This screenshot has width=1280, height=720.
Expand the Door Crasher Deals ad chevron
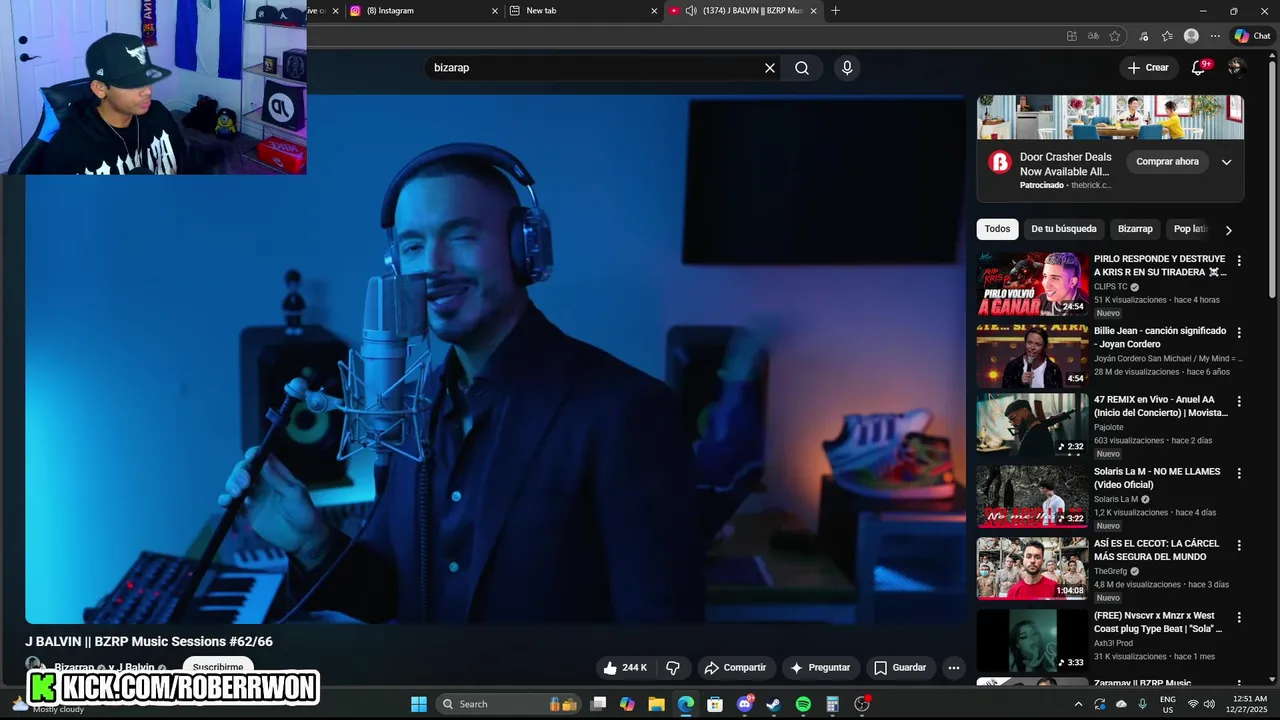(x=1226, y=162)
